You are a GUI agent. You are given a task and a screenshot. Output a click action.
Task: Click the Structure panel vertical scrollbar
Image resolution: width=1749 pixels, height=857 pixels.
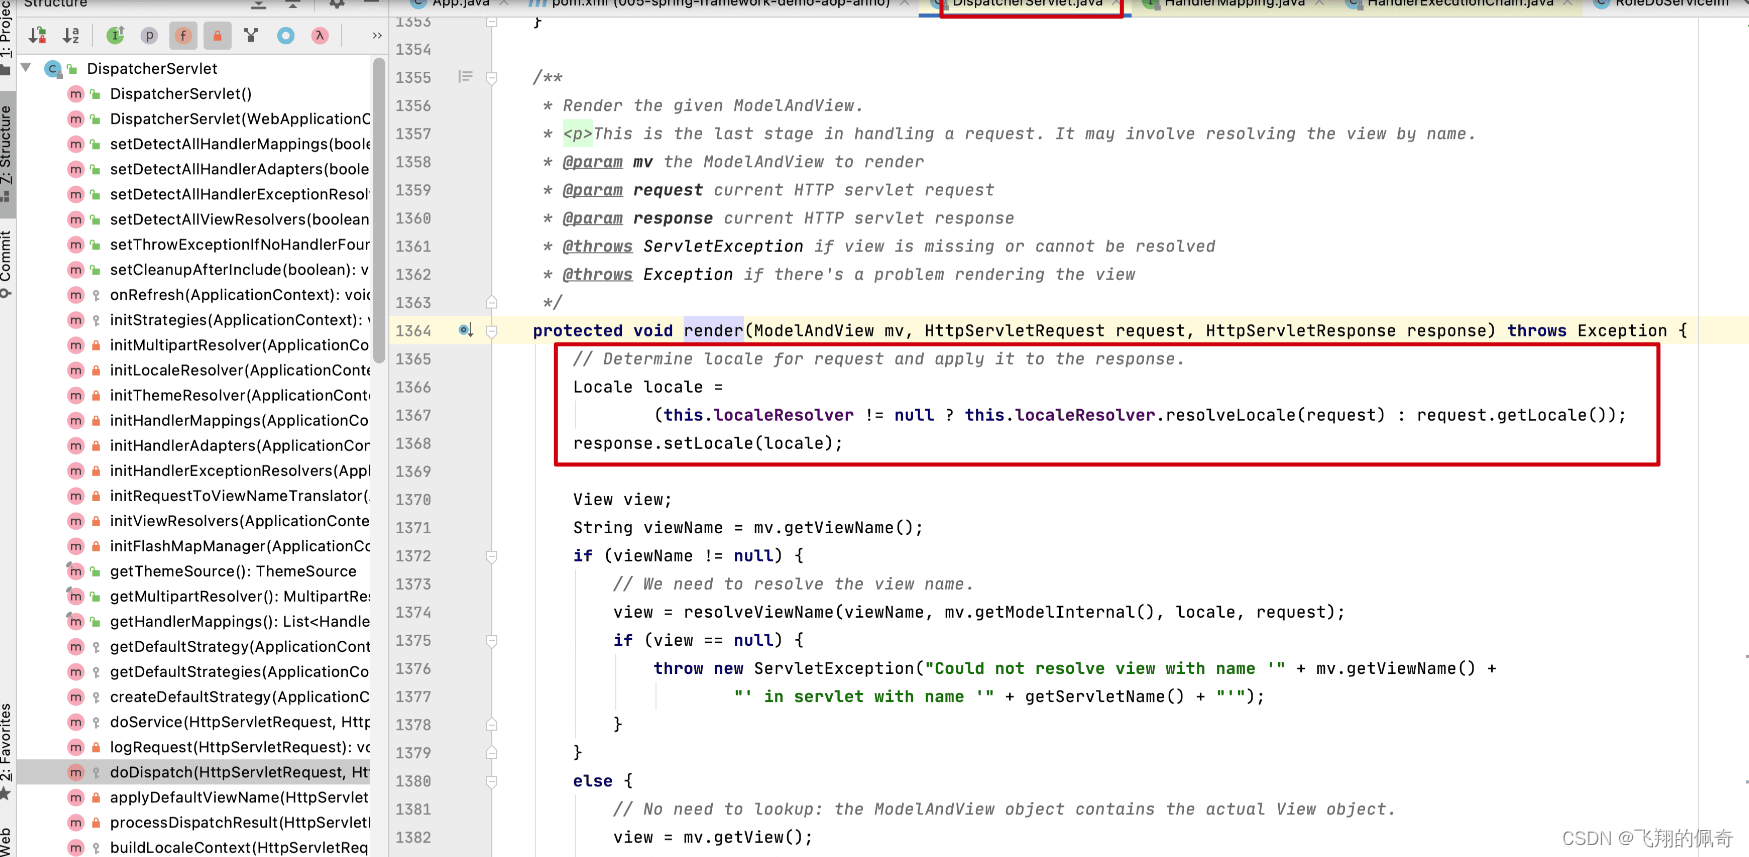379,210
